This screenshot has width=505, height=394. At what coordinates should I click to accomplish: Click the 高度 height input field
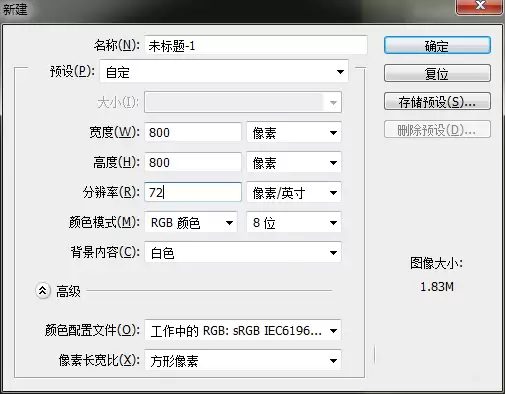pos(193,162)
